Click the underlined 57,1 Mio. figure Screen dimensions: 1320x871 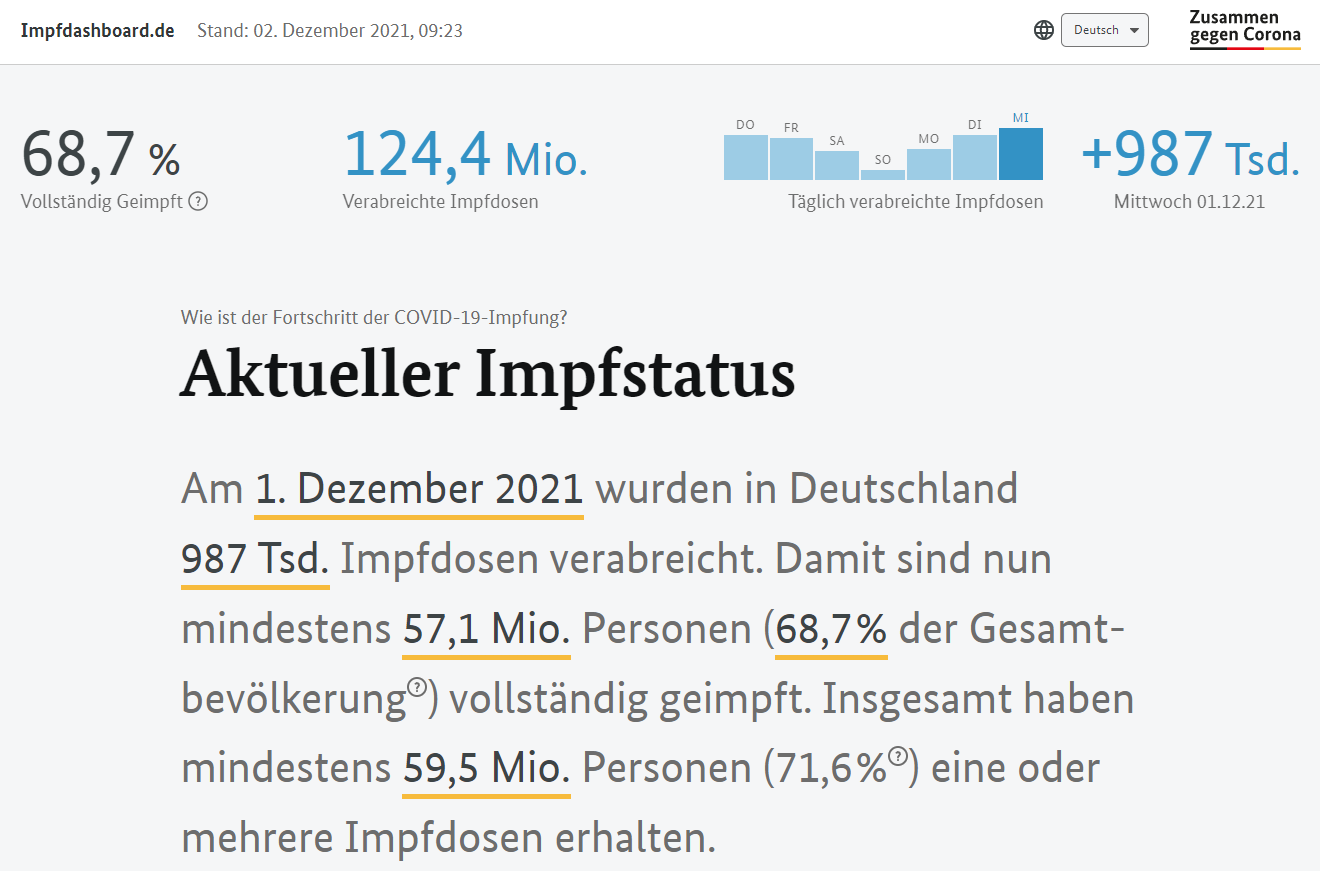click(486, 629)
